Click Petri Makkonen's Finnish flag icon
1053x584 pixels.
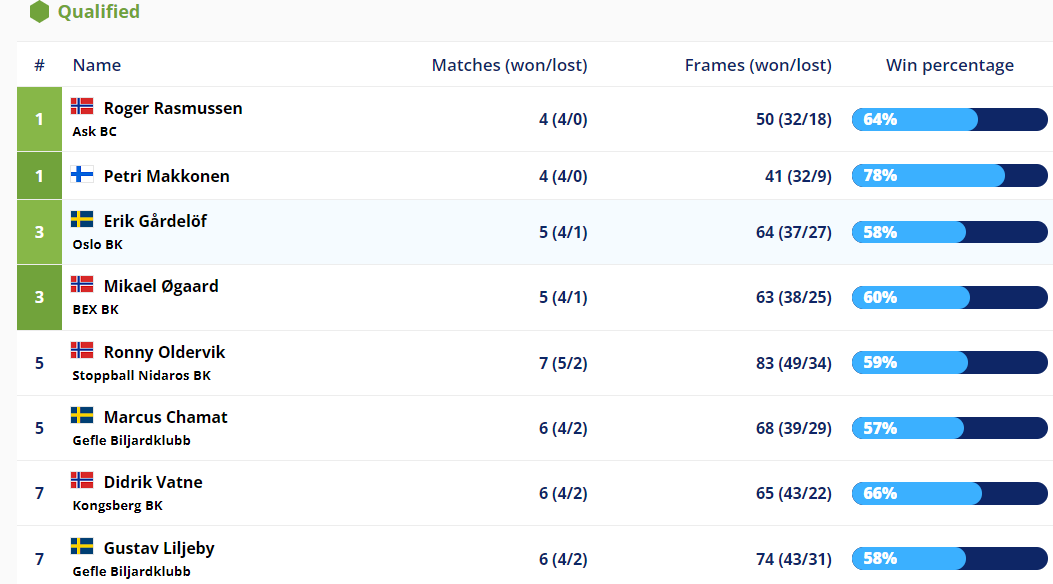(82, 175)
